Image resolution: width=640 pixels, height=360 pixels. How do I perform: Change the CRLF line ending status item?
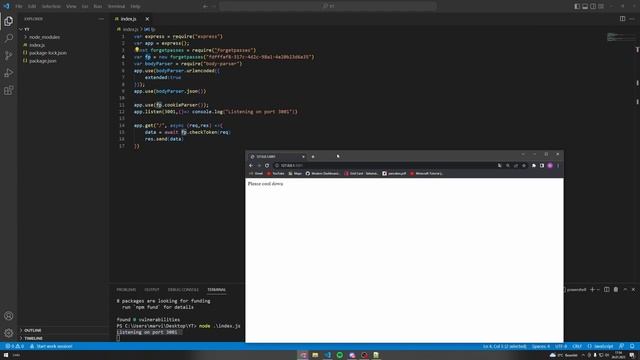(x=577, y=346)
